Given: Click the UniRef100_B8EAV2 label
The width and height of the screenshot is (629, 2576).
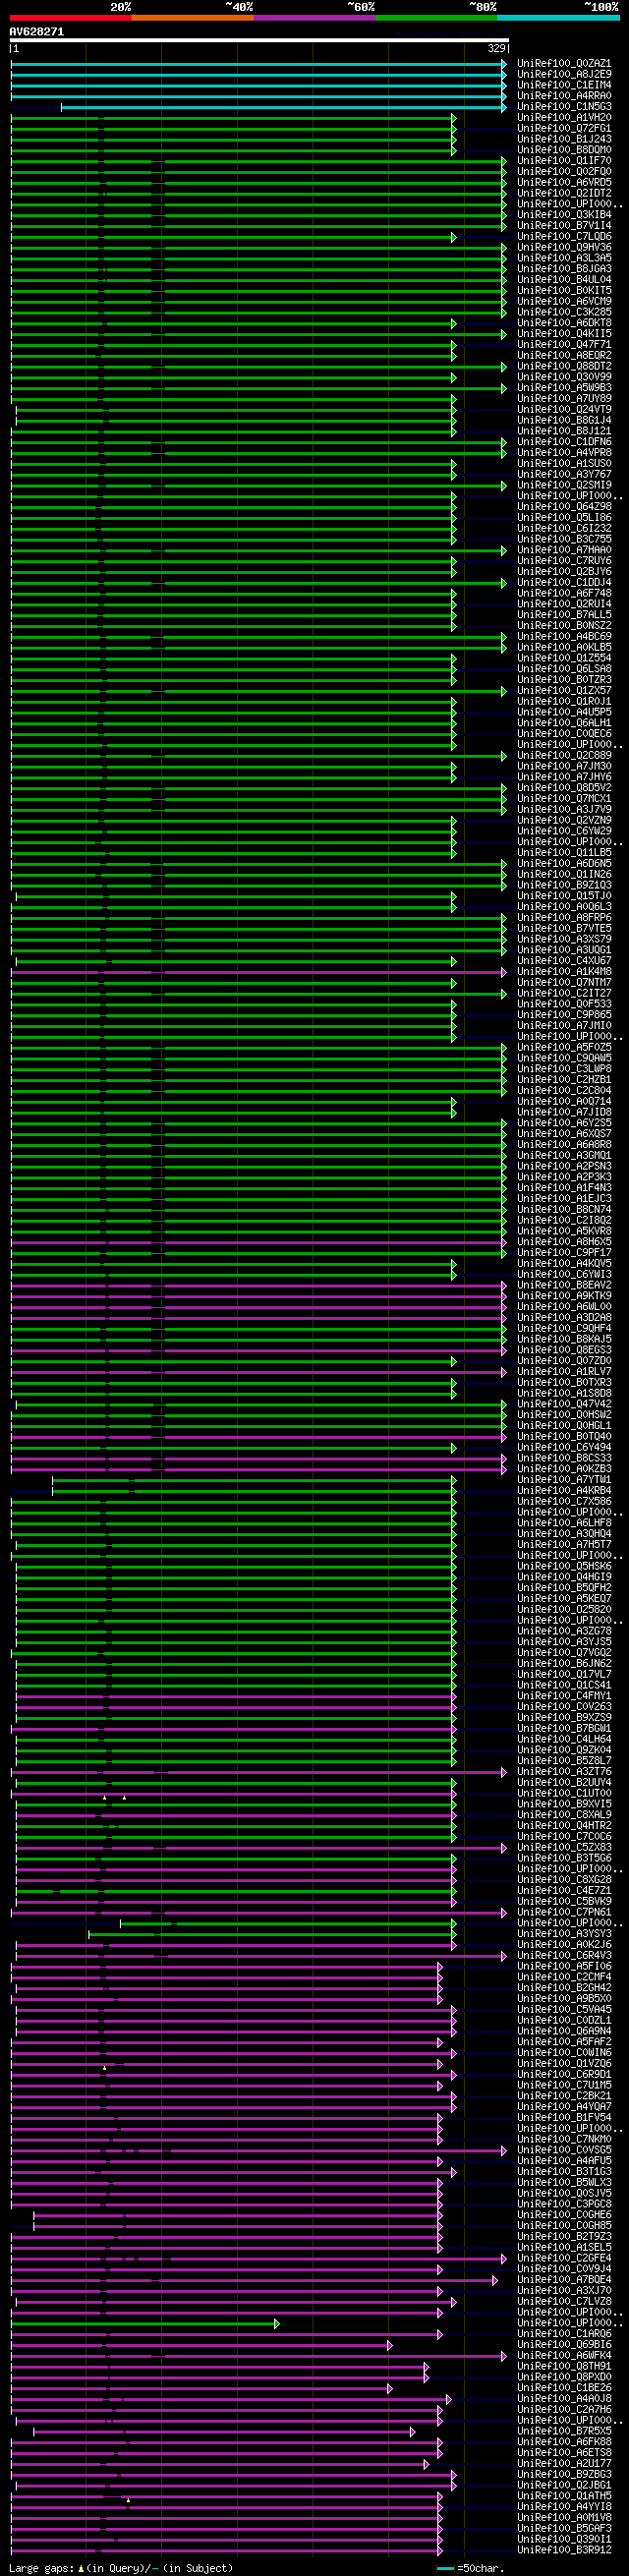Looking at the screenshot, I should pyautogui.click(x=564, y=1286).
